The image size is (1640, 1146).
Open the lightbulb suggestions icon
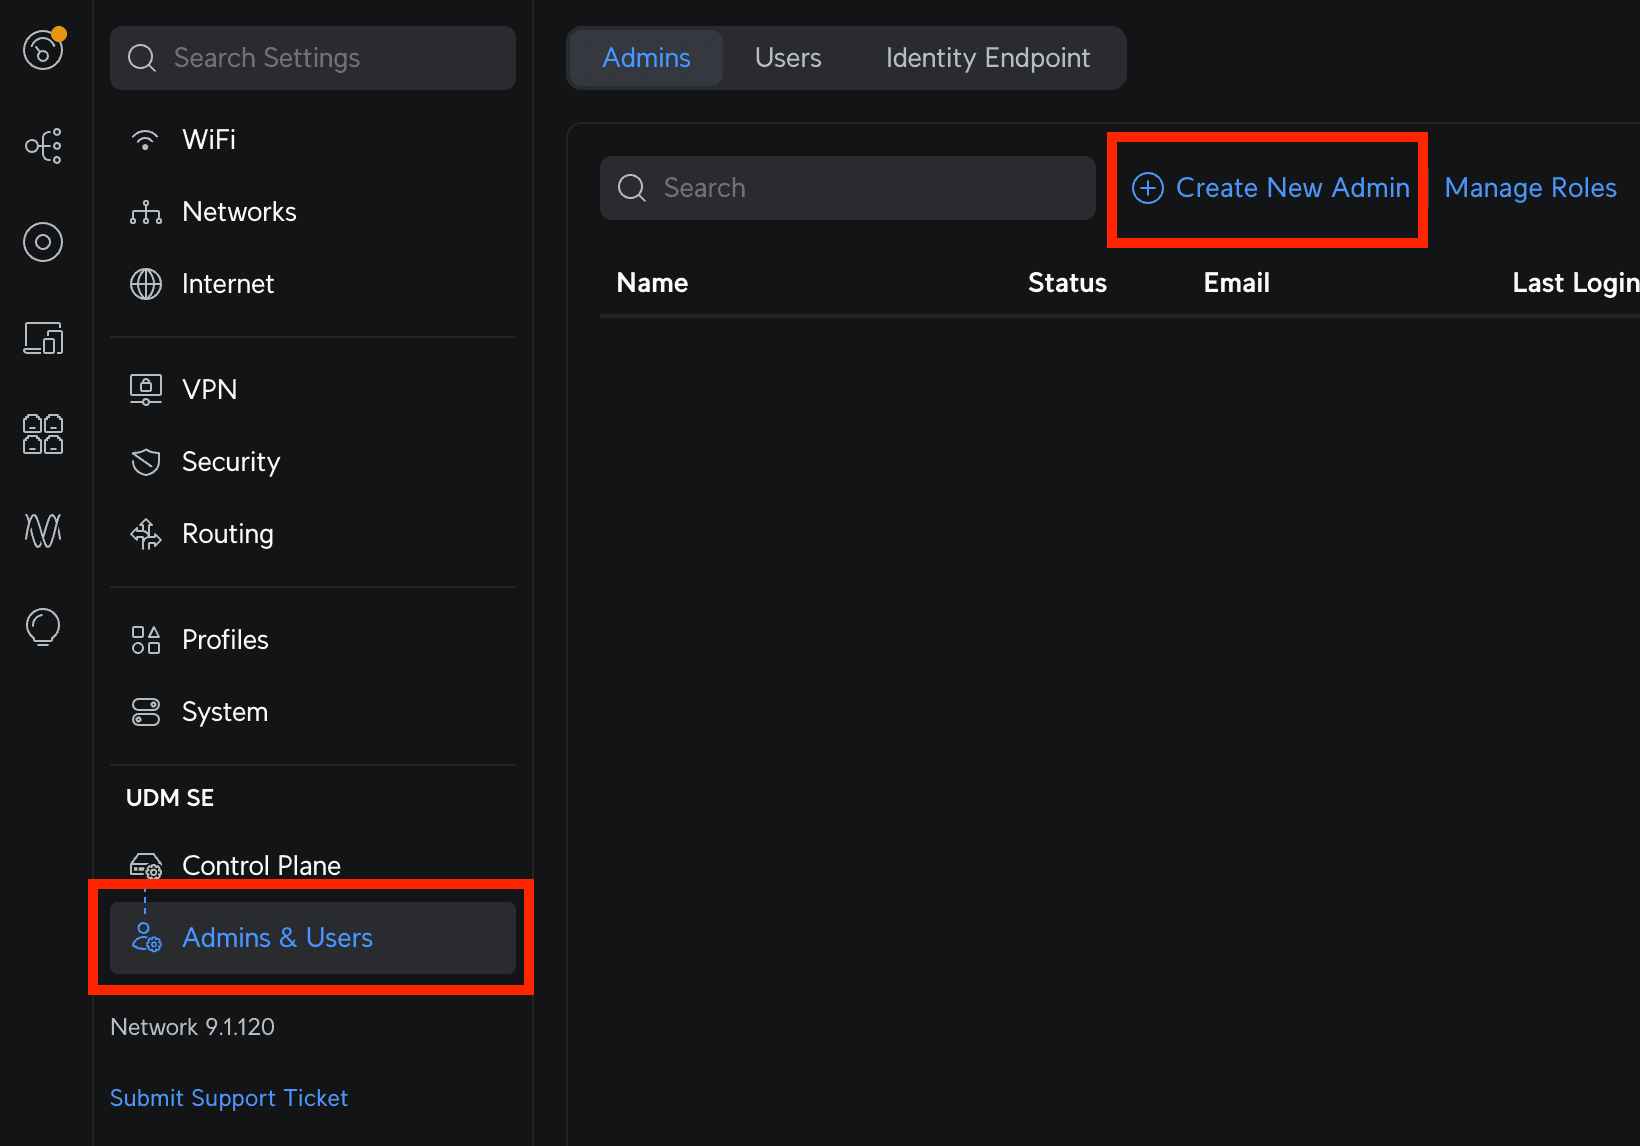[x=42, y=627]
